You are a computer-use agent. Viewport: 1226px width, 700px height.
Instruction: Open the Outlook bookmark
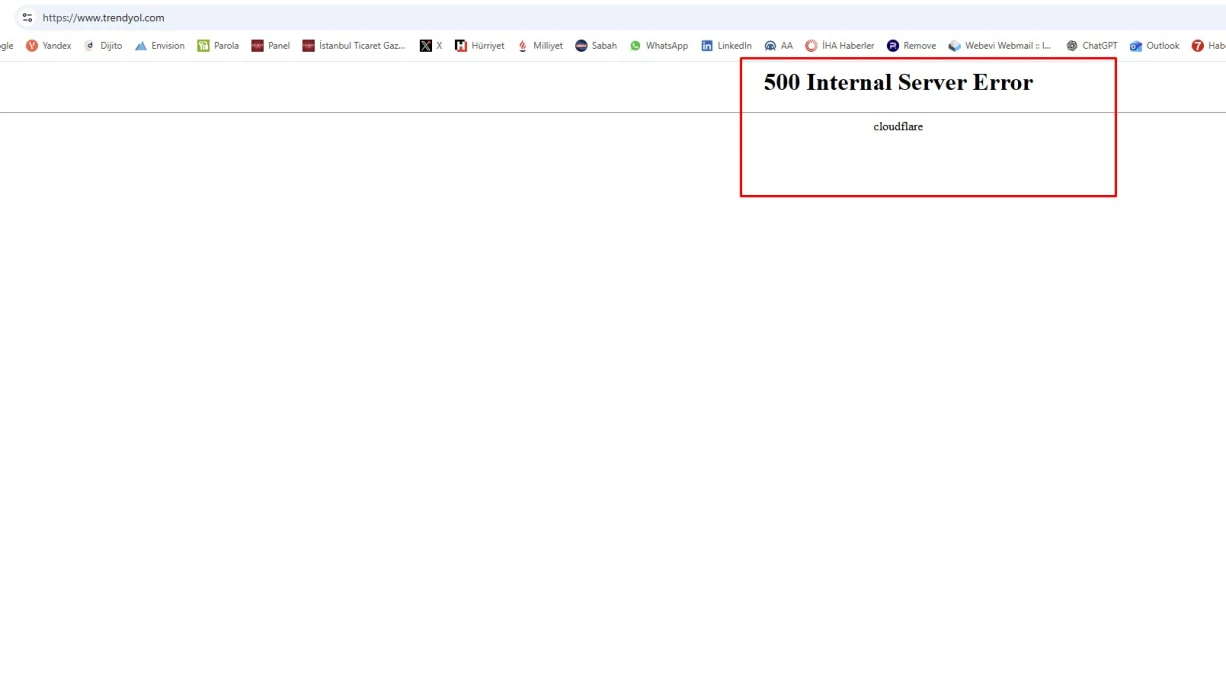[1155, 46]
